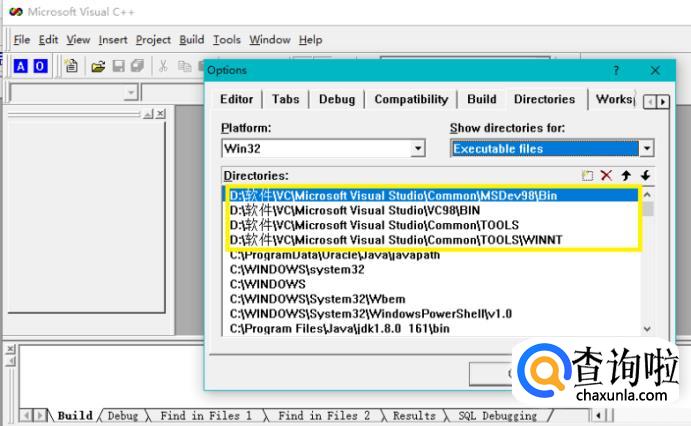Switch to the Compatibility tab

point(411,99)
